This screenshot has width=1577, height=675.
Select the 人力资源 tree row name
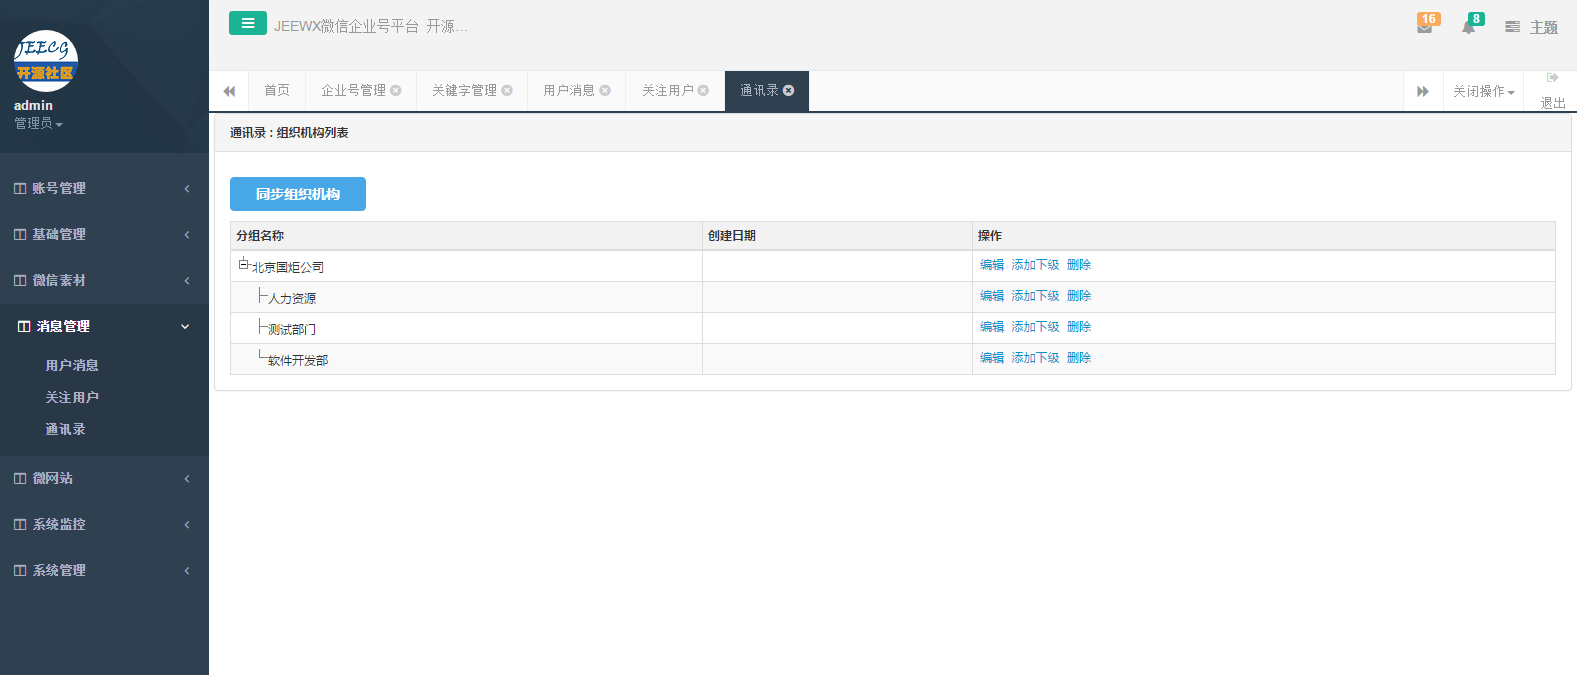292,298
